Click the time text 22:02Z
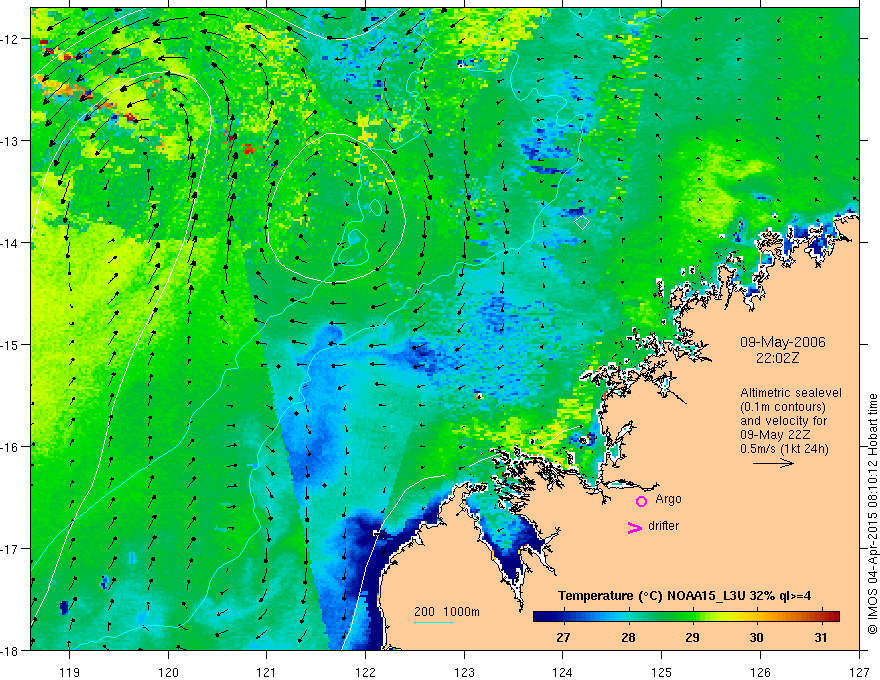 tap(777, 358)
